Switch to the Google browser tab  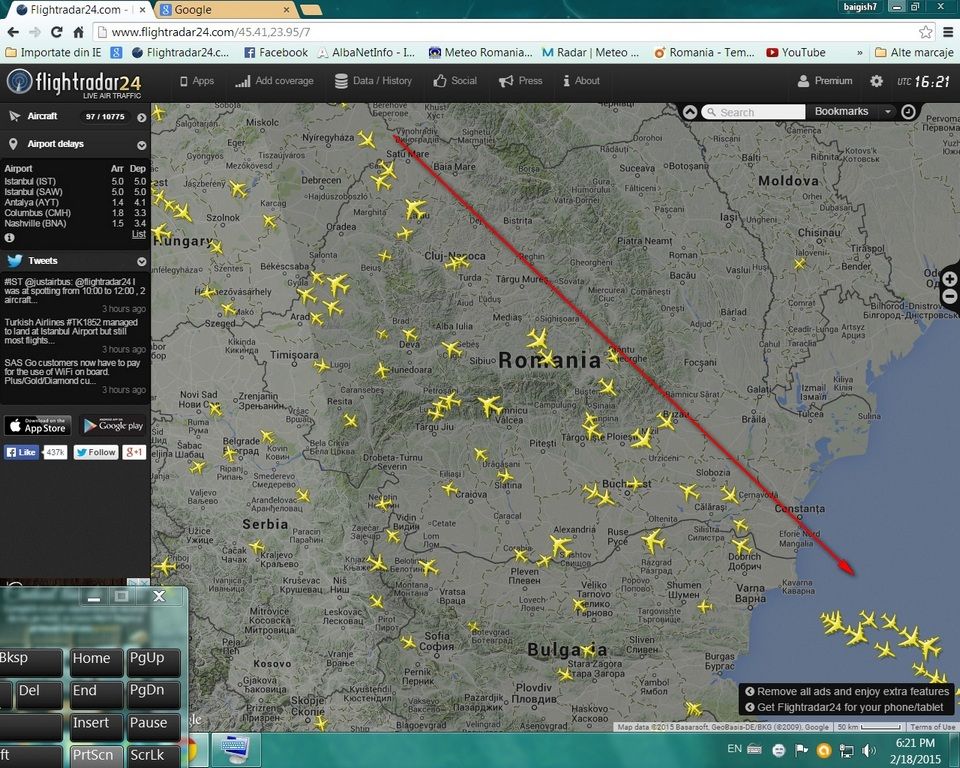point(224,10)
